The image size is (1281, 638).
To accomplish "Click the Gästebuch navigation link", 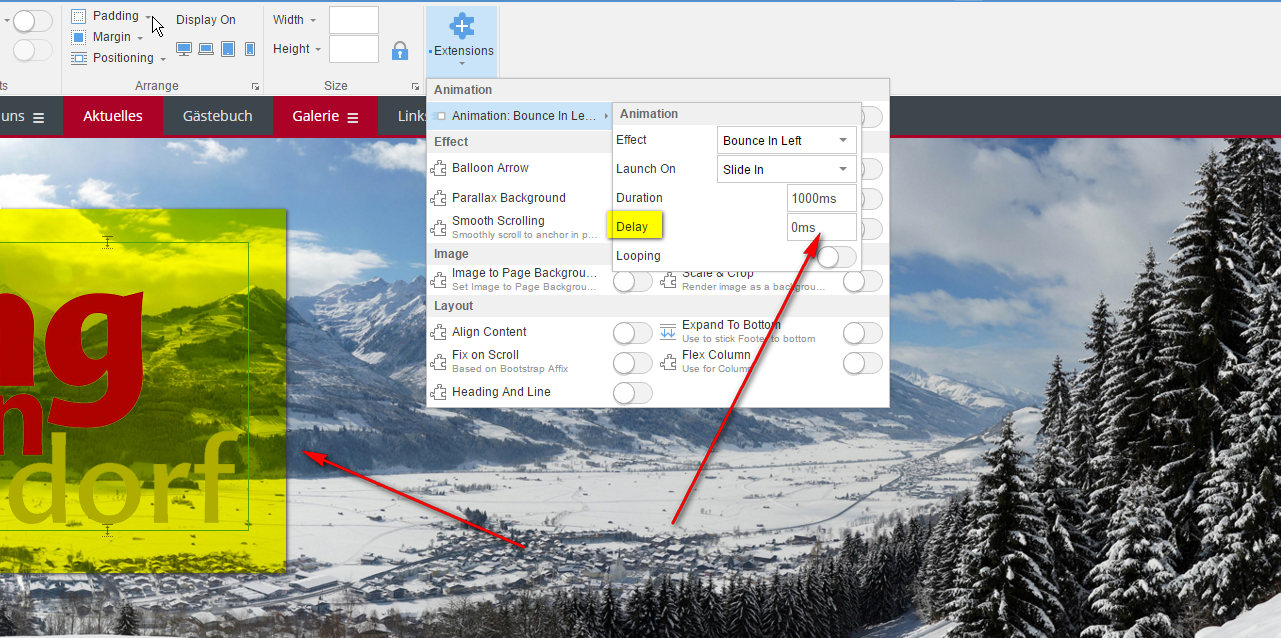I will pos(217,117).
